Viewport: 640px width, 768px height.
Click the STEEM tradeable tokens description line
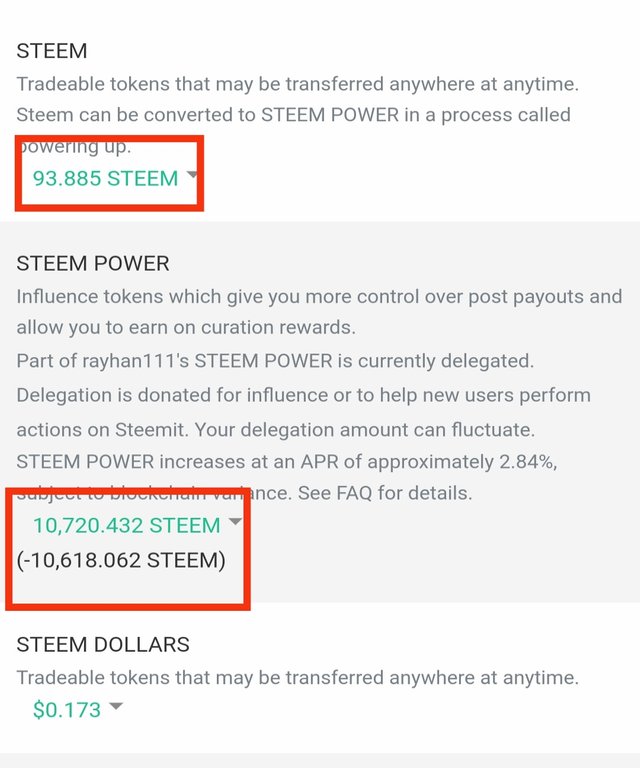pyautogui.click(x=297, y=83)
